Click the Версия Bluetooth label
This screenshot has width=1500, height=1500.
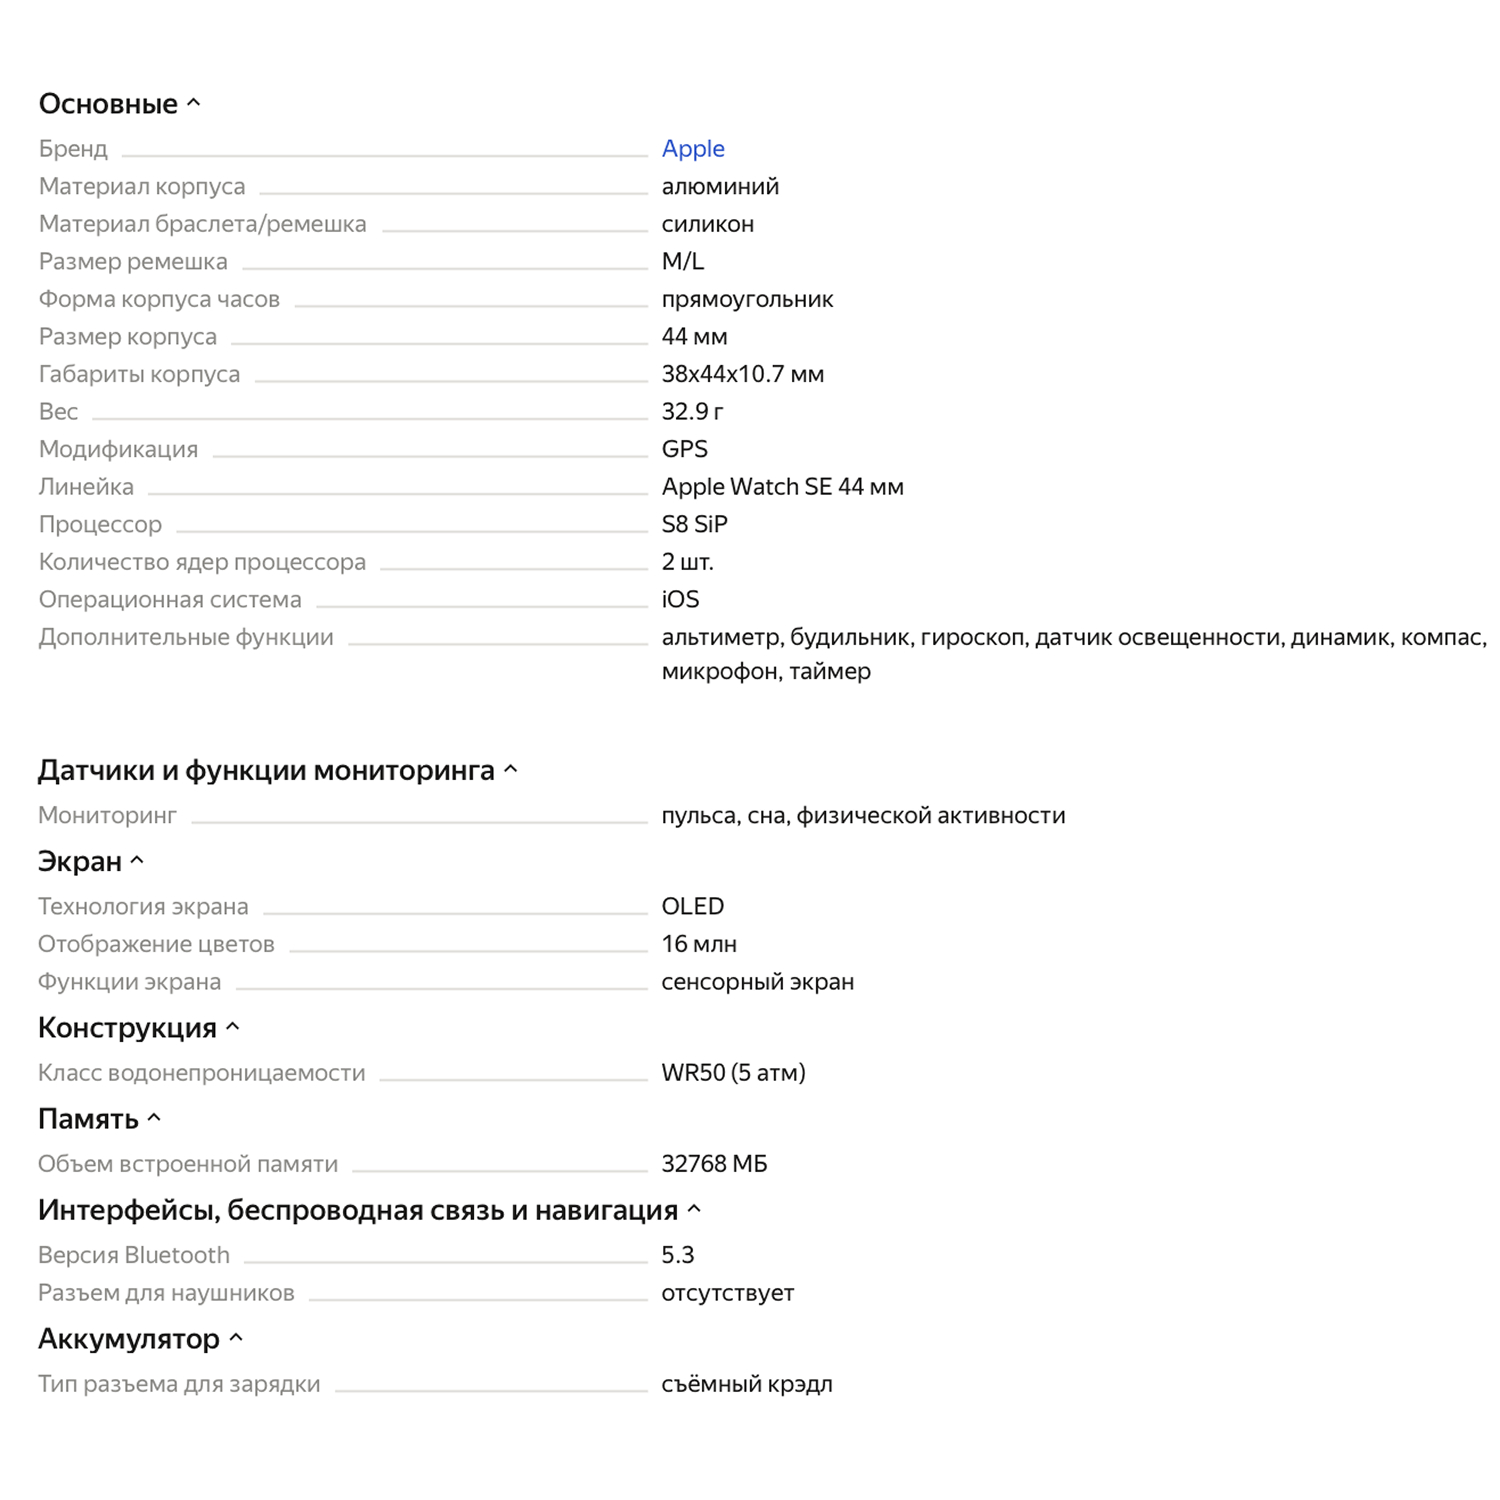[134, 1255]
